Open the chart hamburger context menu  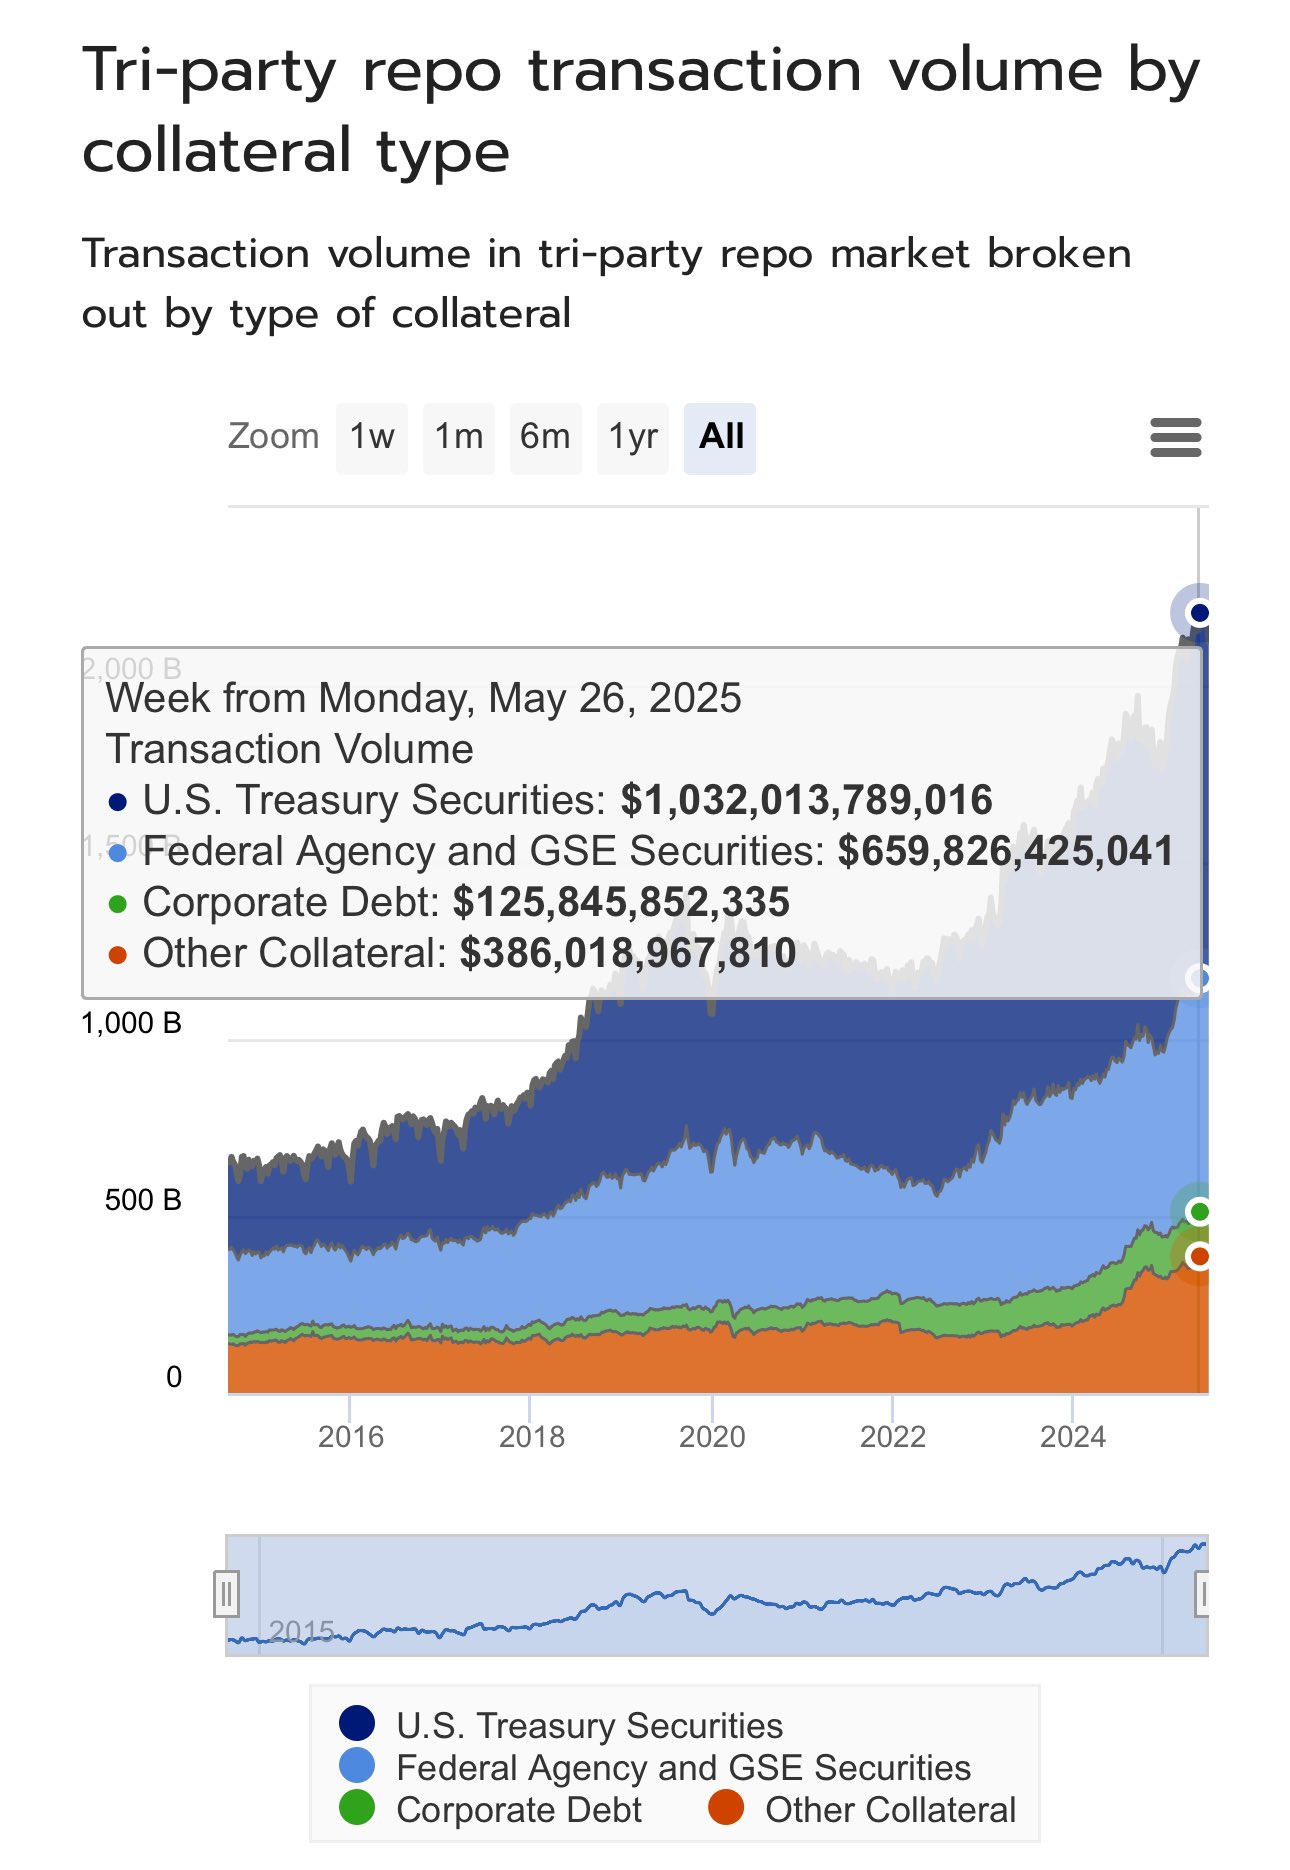click(x=1175, y=438)
